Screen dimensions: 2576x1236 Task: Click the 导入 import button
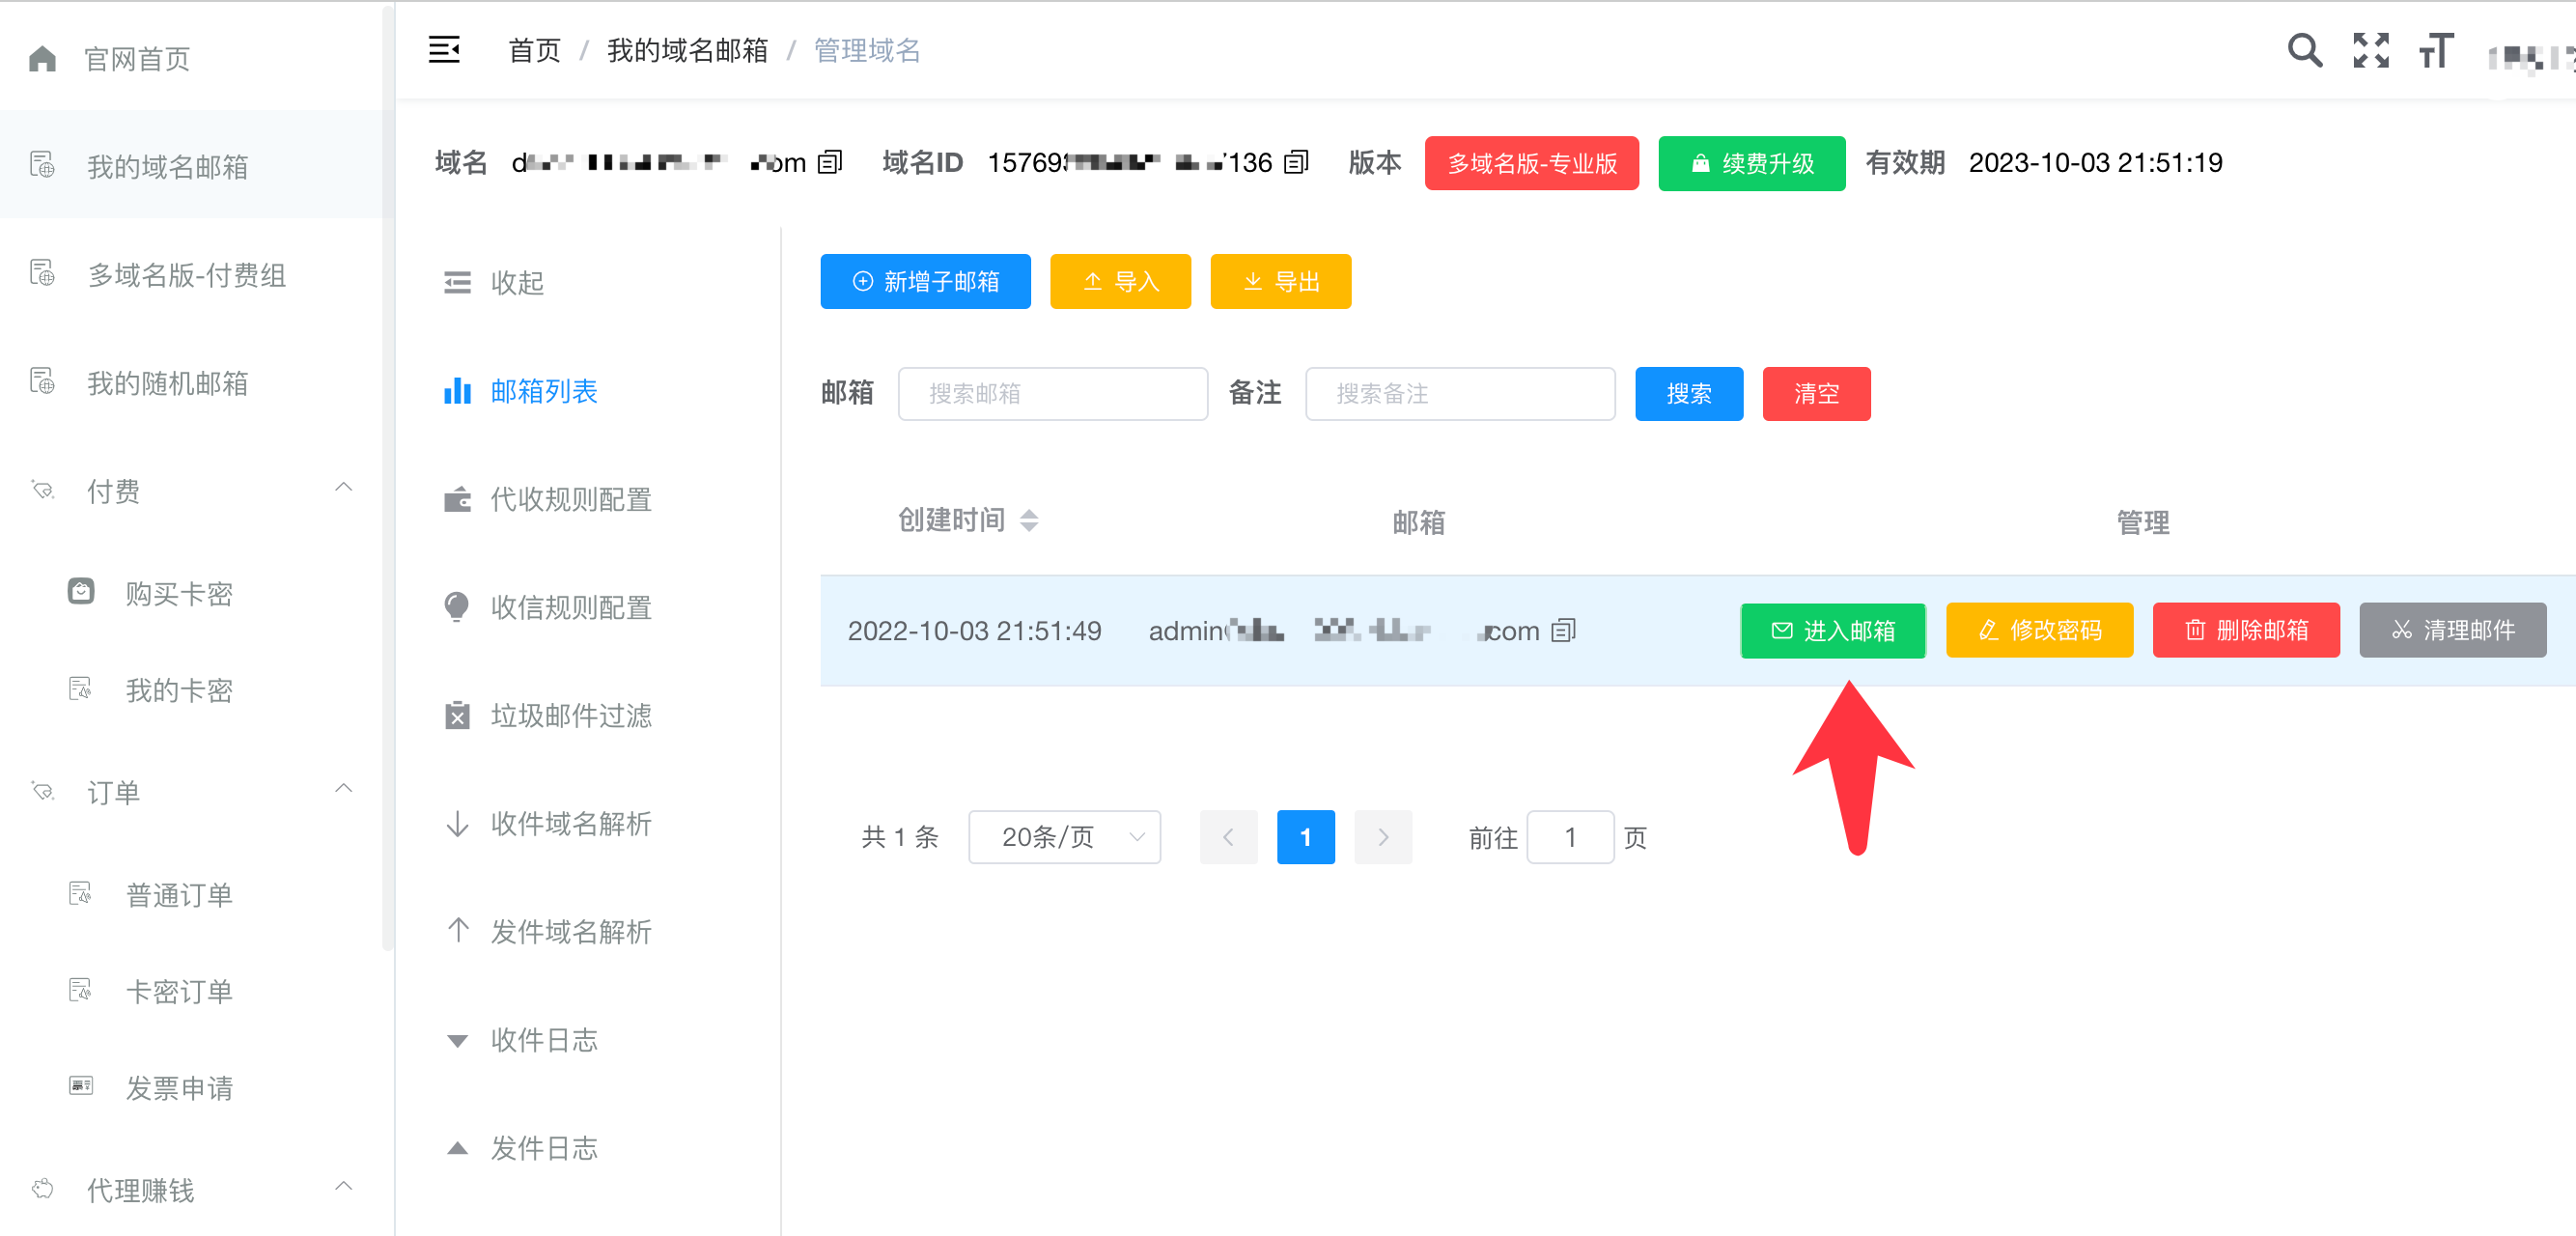coord(1120,281)
